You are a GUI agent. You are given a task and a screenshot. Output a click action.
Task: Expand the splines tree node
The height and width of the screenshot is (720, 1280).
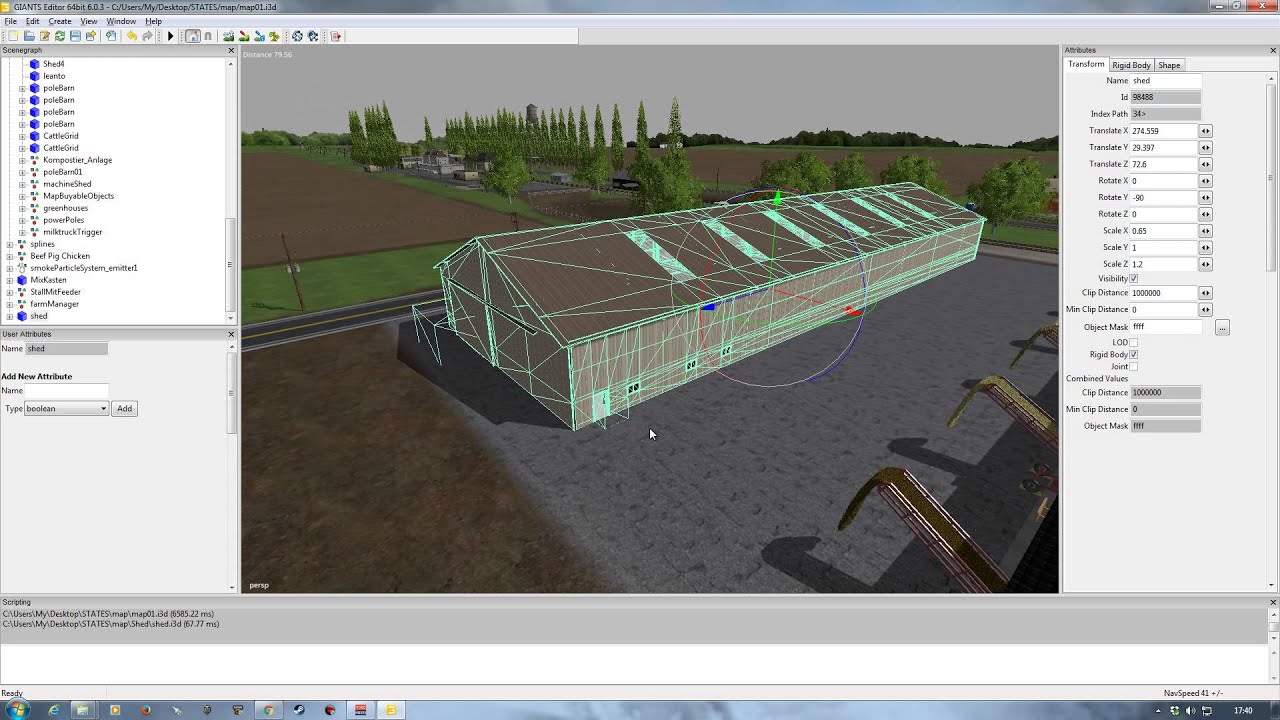tap(10, 244)
